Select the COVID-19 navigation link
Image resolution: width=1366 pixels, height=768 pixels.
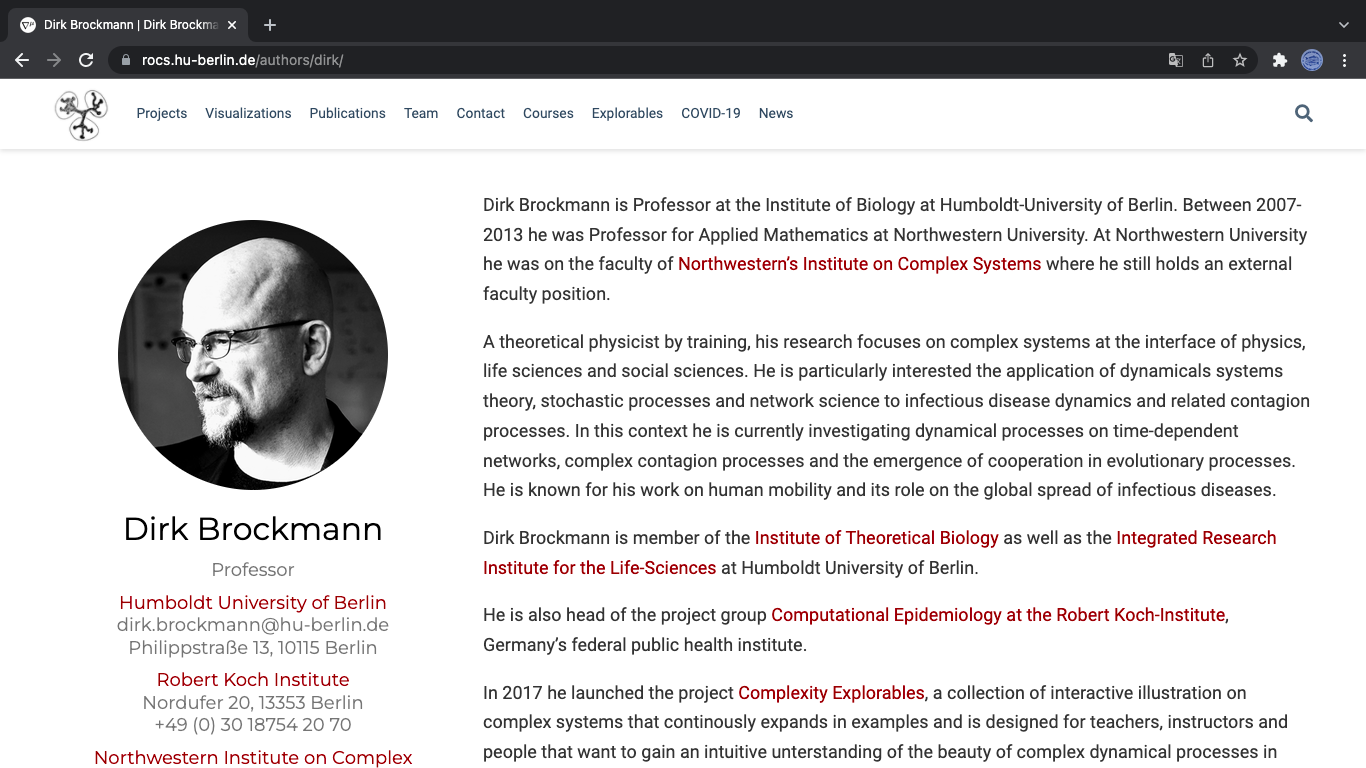[710, 114]
